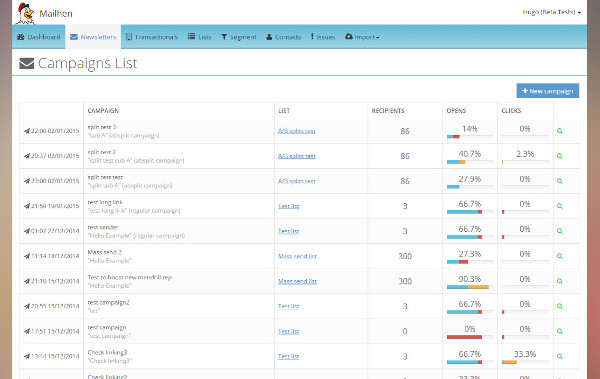Click the sent plane icon at 17:51 15/12/2014
Screen dimensions: 600x379
pyautogui.click(x=27, y=331)
